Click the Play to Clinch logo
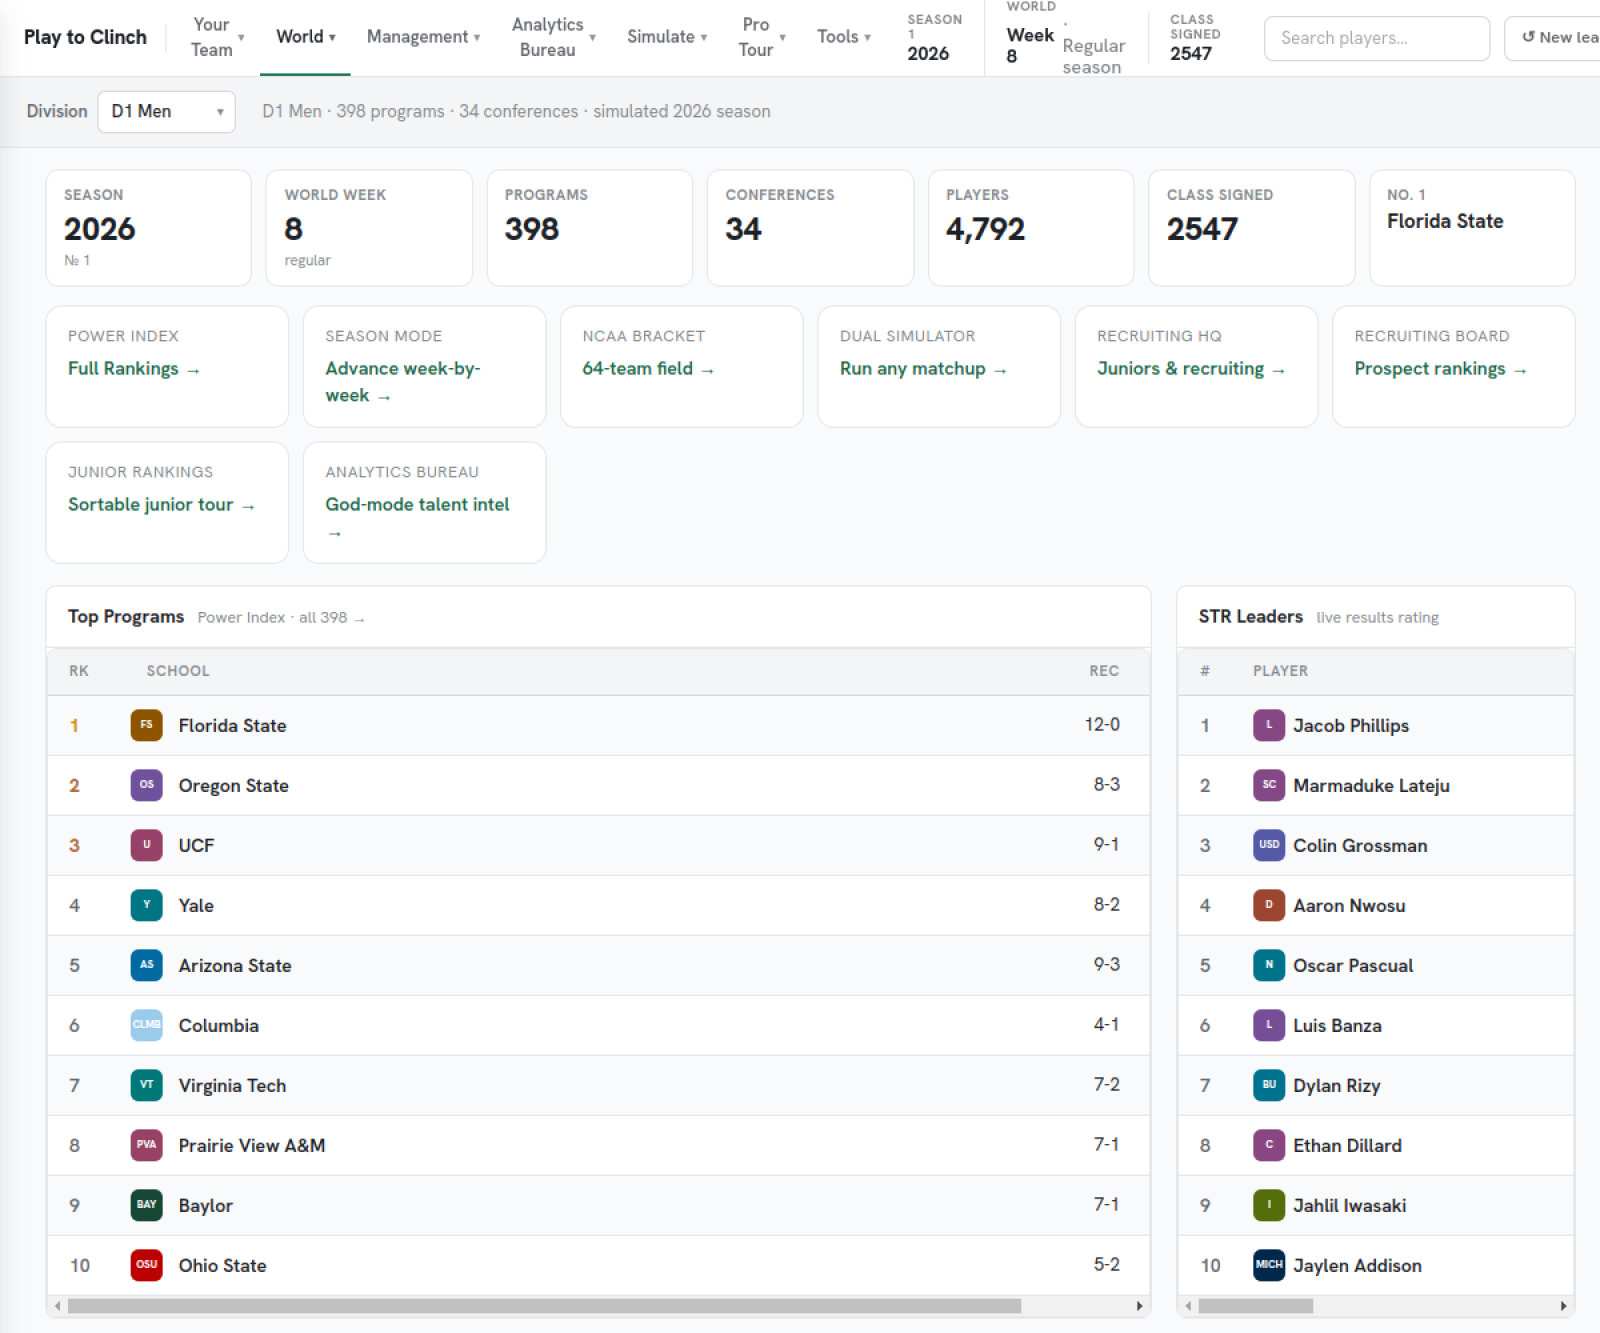1600x1333 pixels. pos(85,37)
